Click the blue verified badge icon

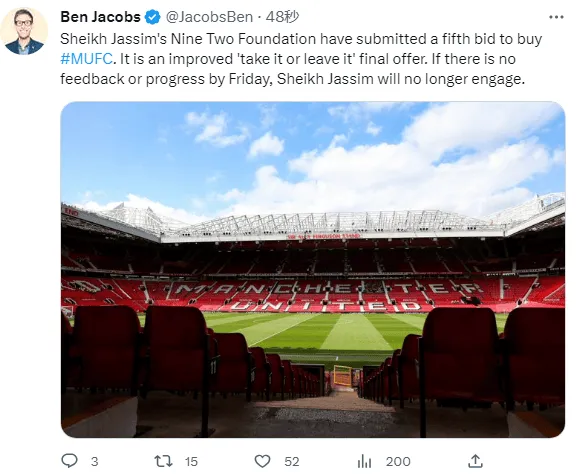(x=153, y=17)
